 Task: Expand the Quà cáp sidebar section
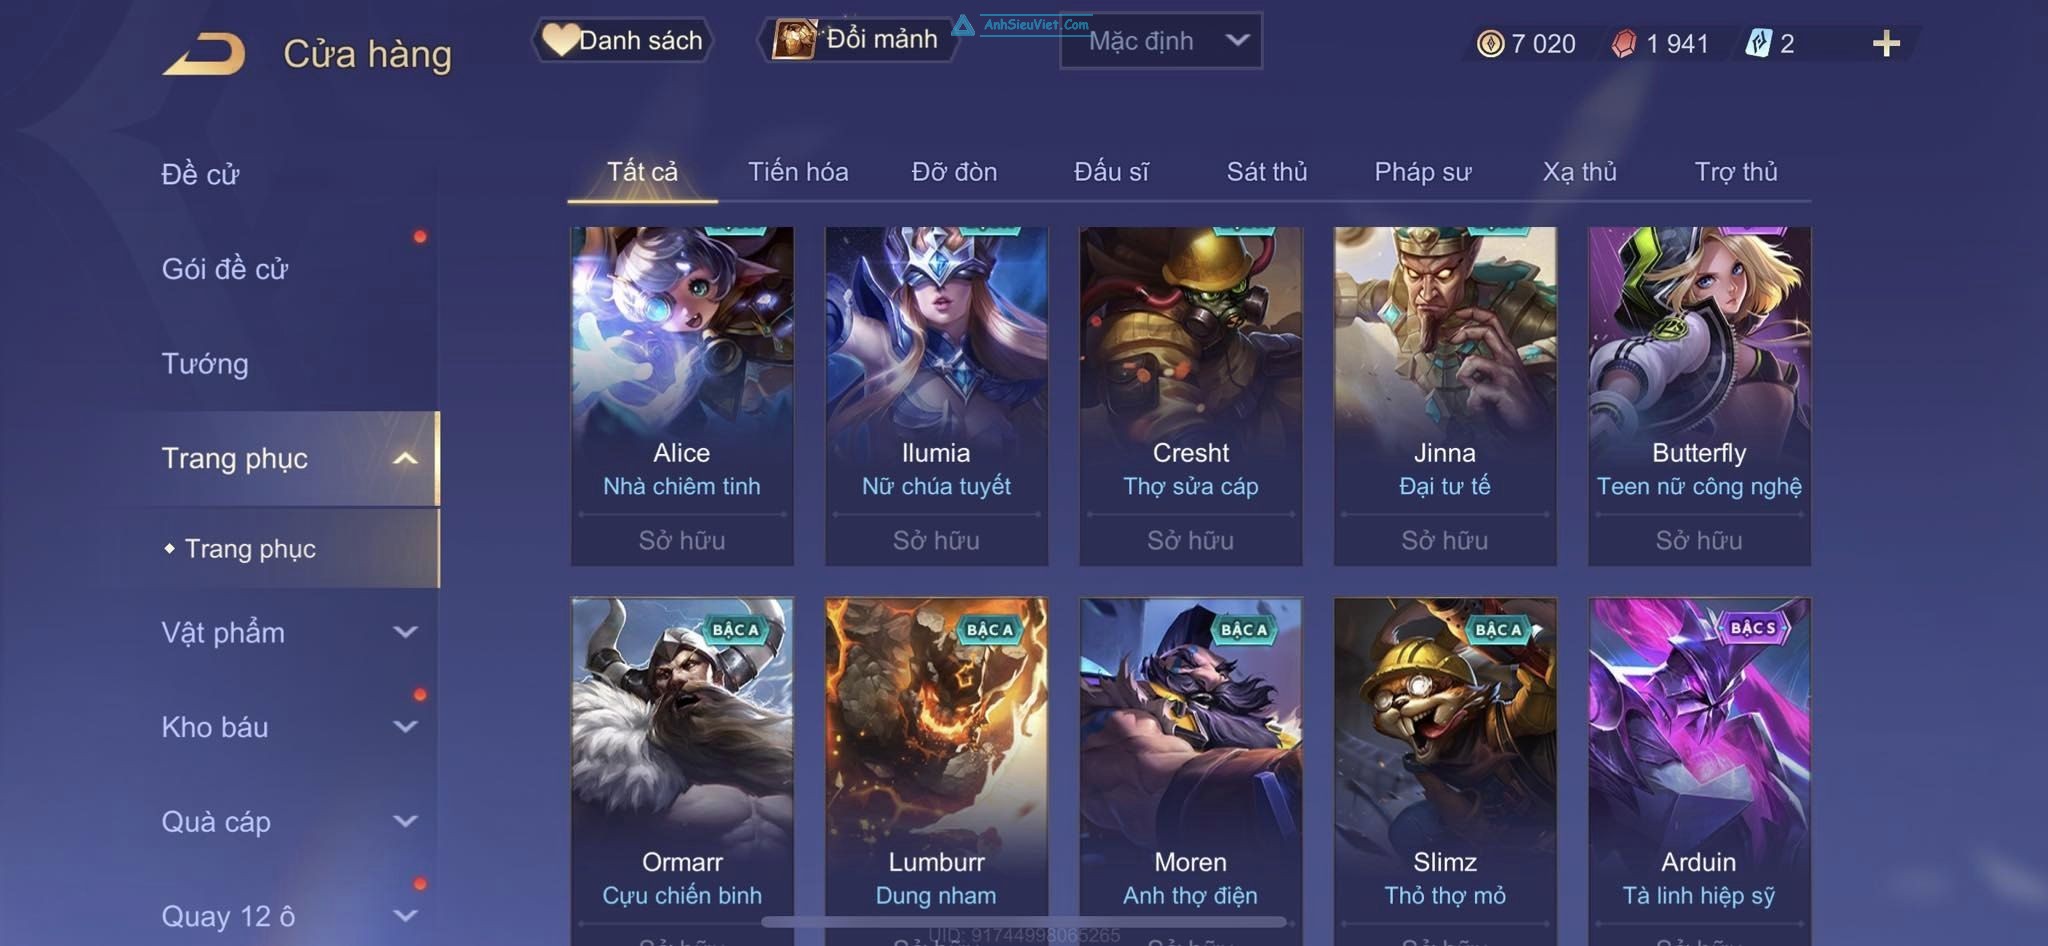(405, 821)
